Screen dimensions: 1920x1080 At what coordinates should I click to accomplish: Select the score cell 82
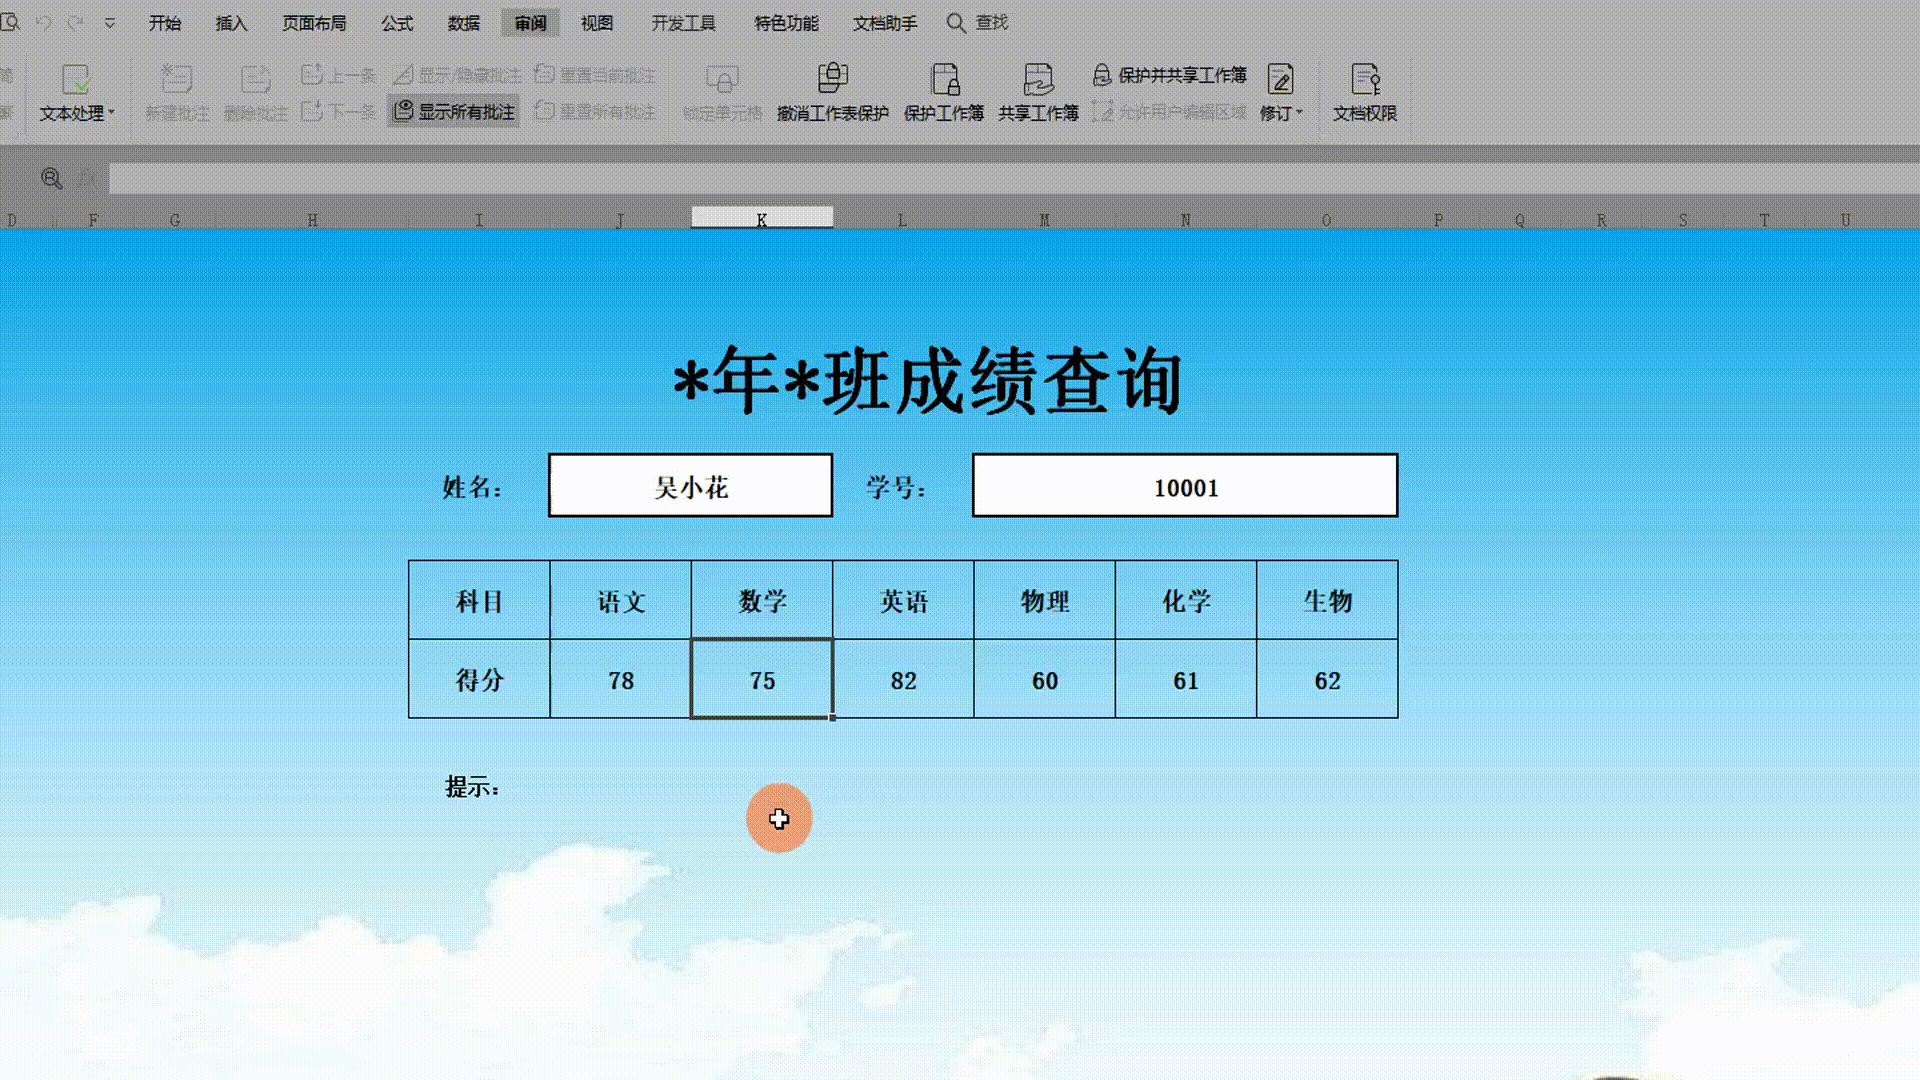point(903,679)
